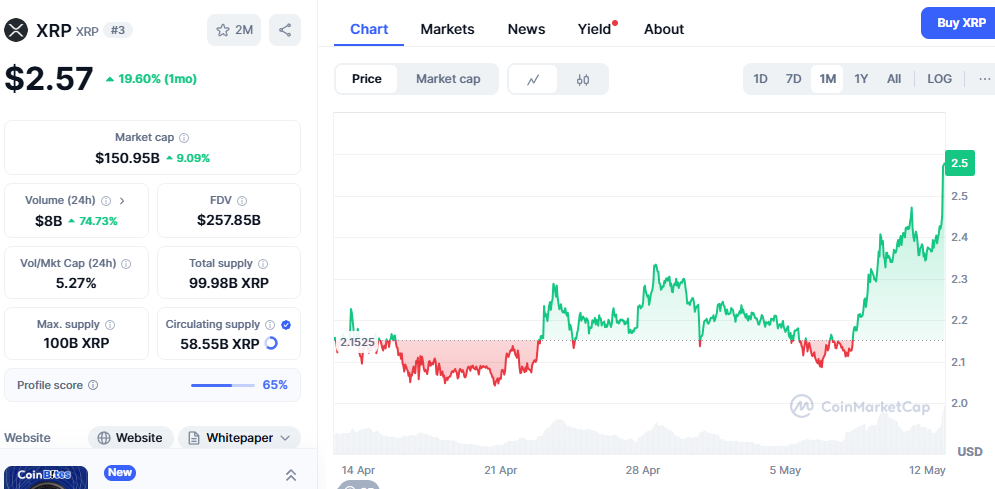This screenshot has width=995, height=489.
Task: Click the $257.85B FDV value
Action: (x=229, y=220)
